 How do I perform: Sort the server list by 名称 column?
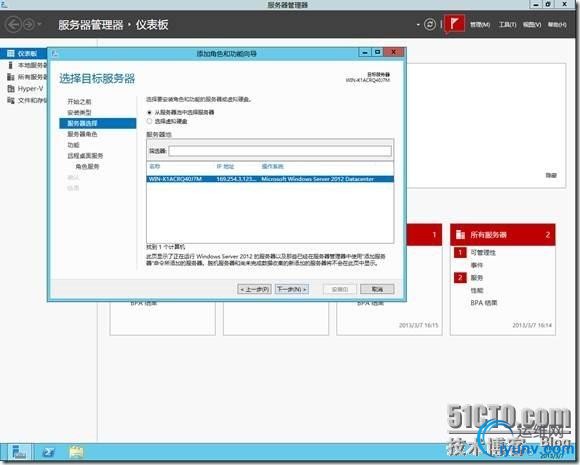[x=155, y=166]
